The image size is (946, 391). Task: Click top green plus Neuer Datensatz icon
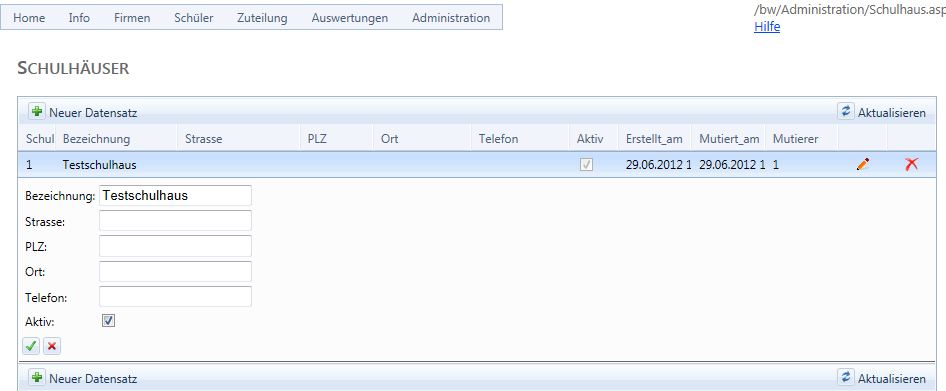coord(37,112)
